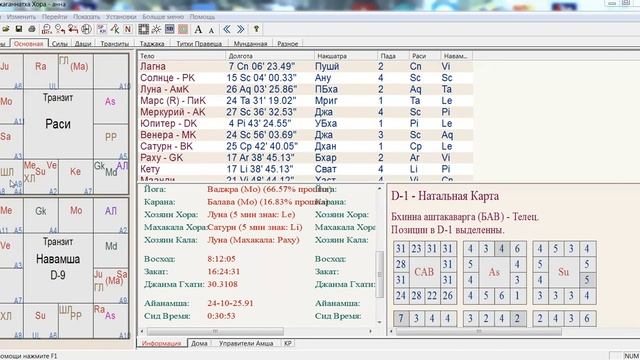Viewport: 640px width, 360px height.
Task: Open the Больше меню menu
Action: (x=163, y=17)
